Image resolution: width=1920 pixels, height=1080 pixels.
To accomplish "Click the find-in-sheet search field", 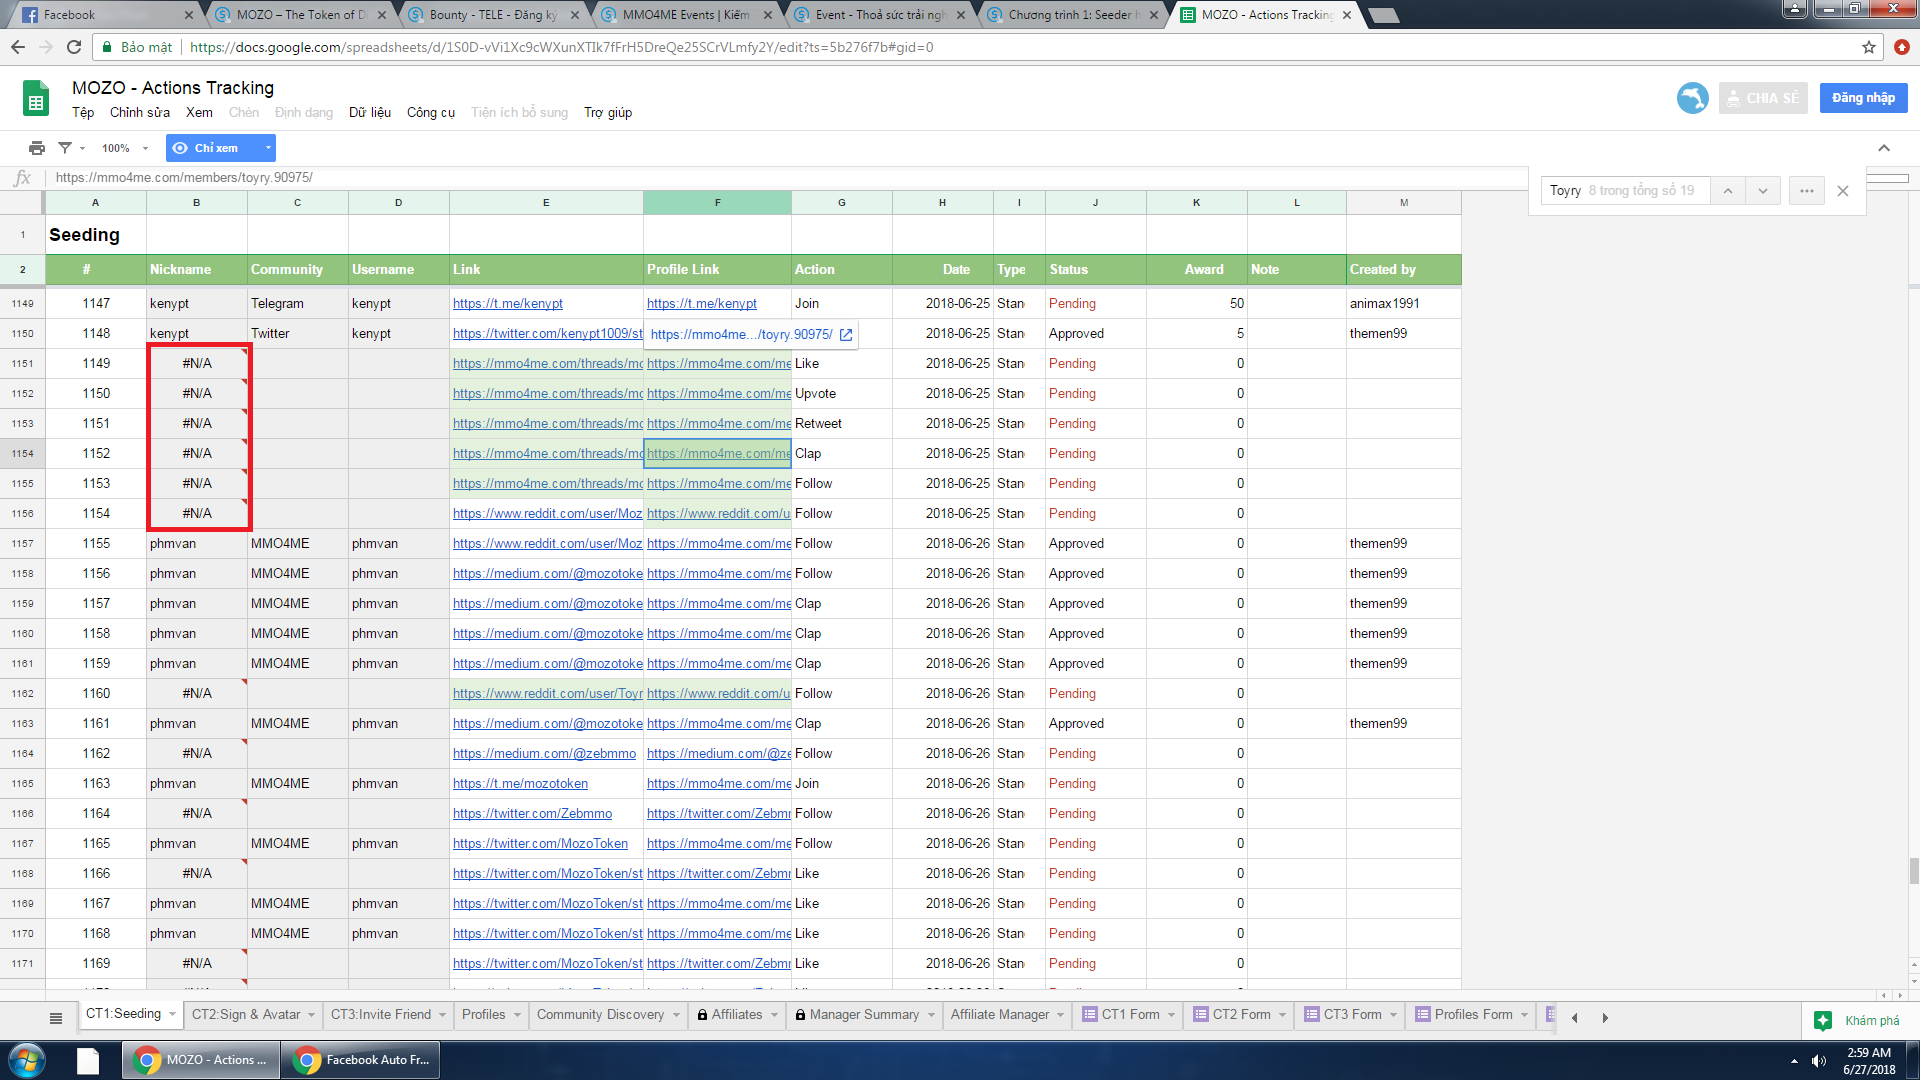I will point(1625,191).
